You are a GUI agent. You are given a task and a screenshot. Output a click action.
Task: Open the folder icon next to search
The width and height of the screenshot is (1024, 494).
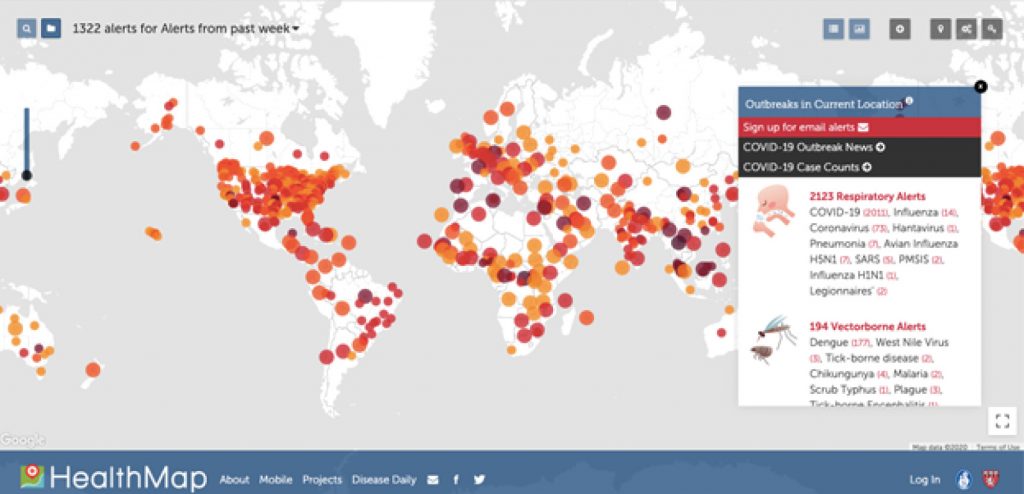pyautogui.click(x=51, y=29)
